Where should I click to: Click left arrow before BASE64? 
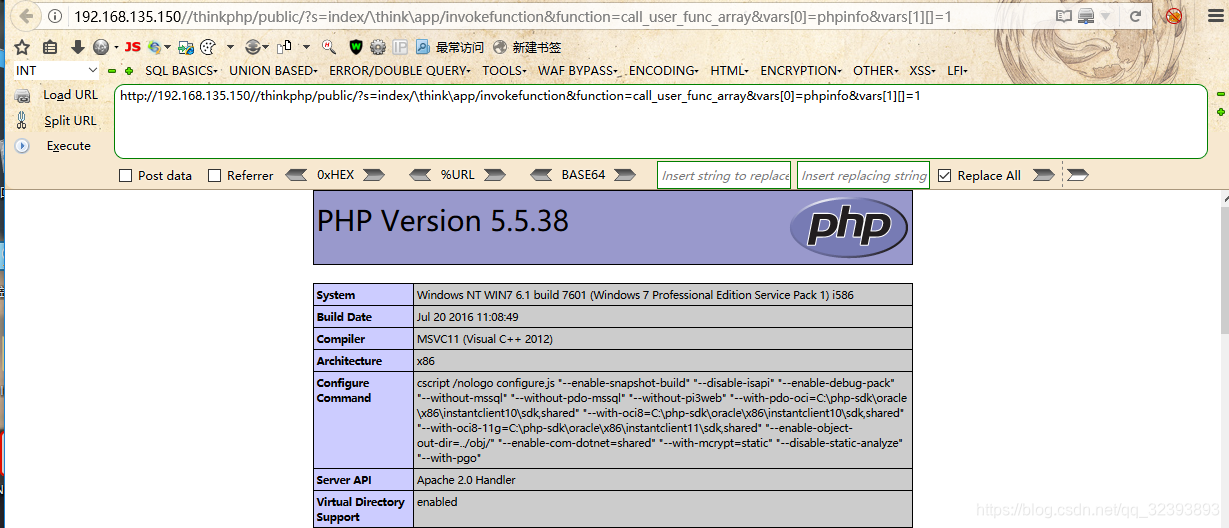coord(541,175)
